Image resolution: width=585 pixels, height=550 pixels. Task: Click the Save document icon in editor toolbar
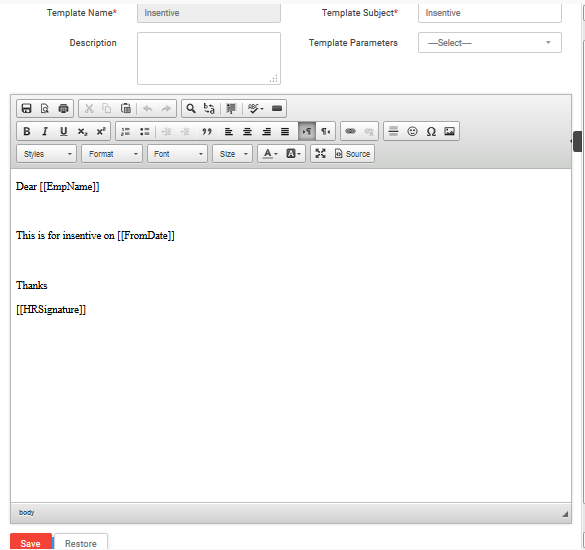tap(26, 109)
